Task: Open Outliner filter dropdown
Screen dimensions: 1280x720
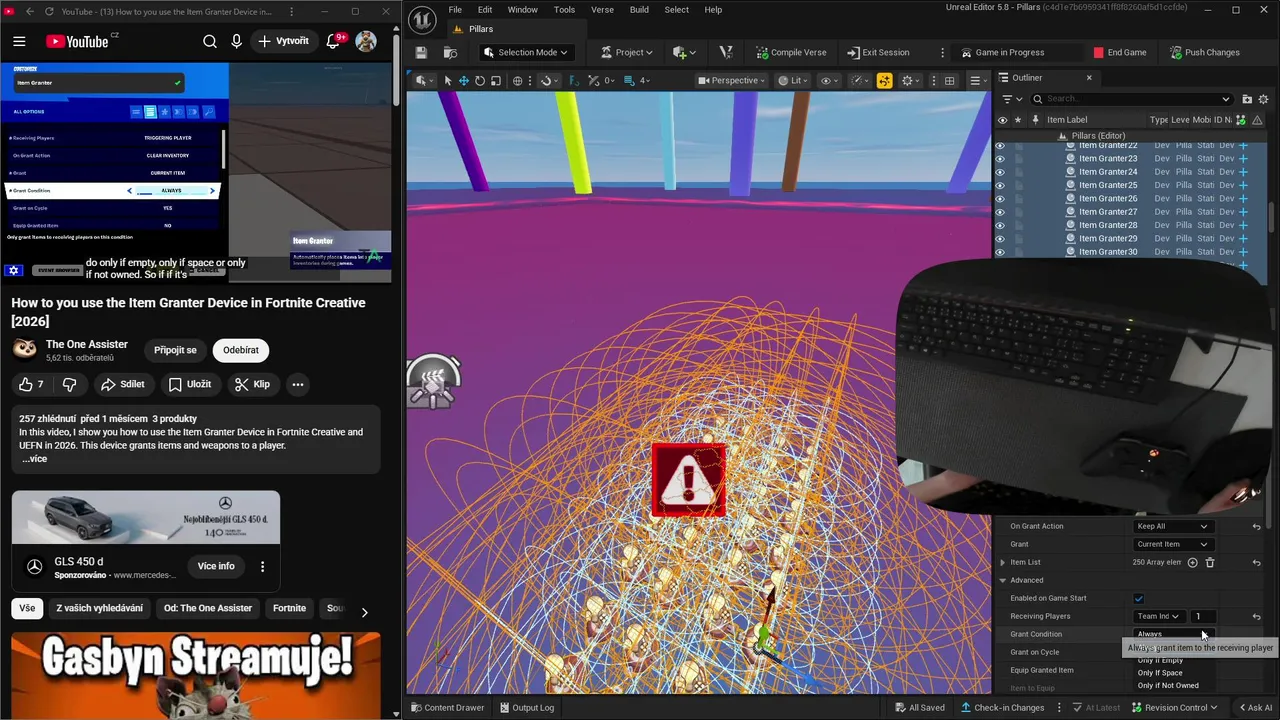Action: pyautogui.click(x=1011, y=99)
